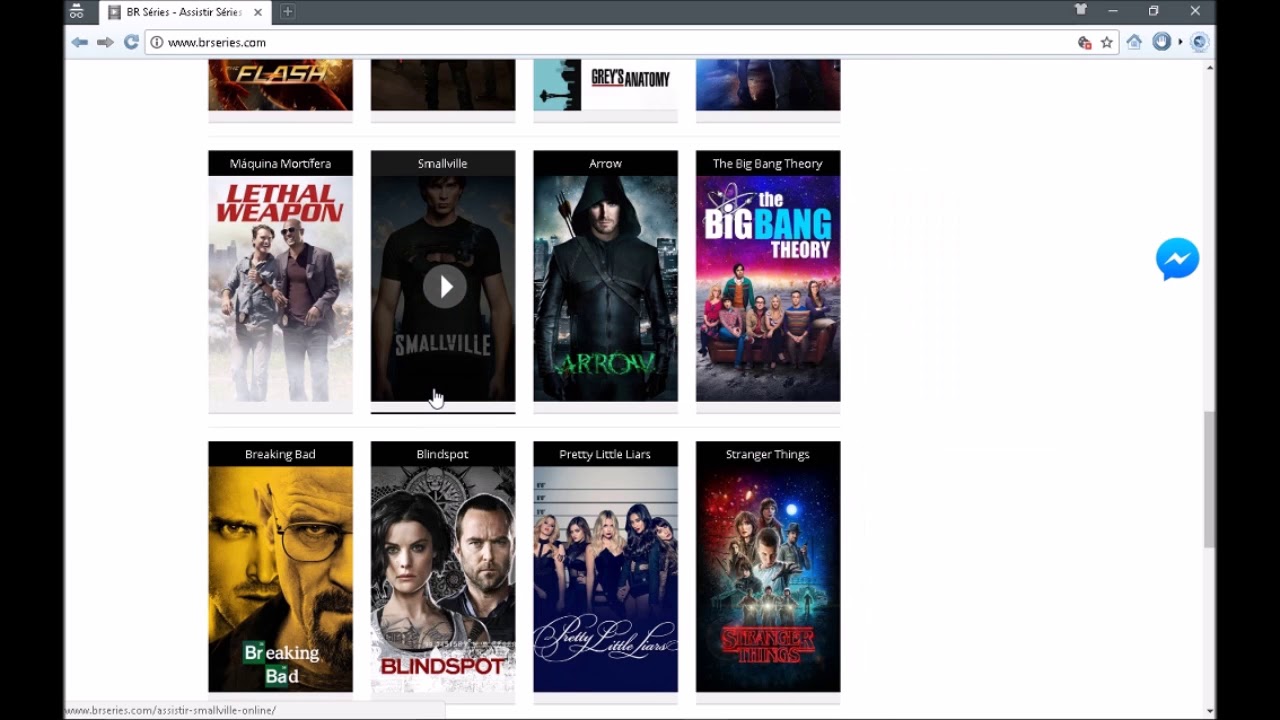The image size is (1280, 720).
Task: Reload the page with the refresh icon
Action: pyautogui.click(x=131, y=42)
